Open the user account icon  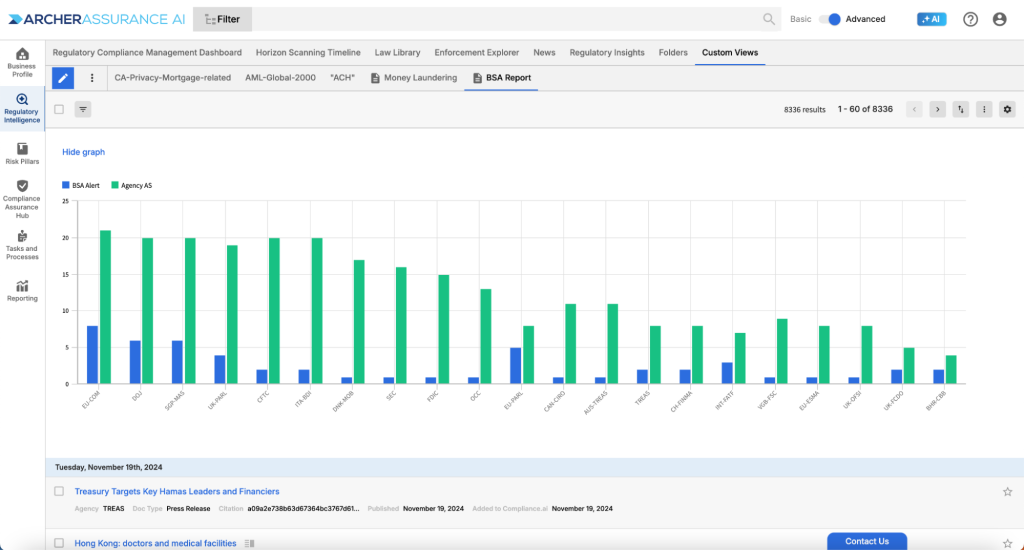pos(999,19)
